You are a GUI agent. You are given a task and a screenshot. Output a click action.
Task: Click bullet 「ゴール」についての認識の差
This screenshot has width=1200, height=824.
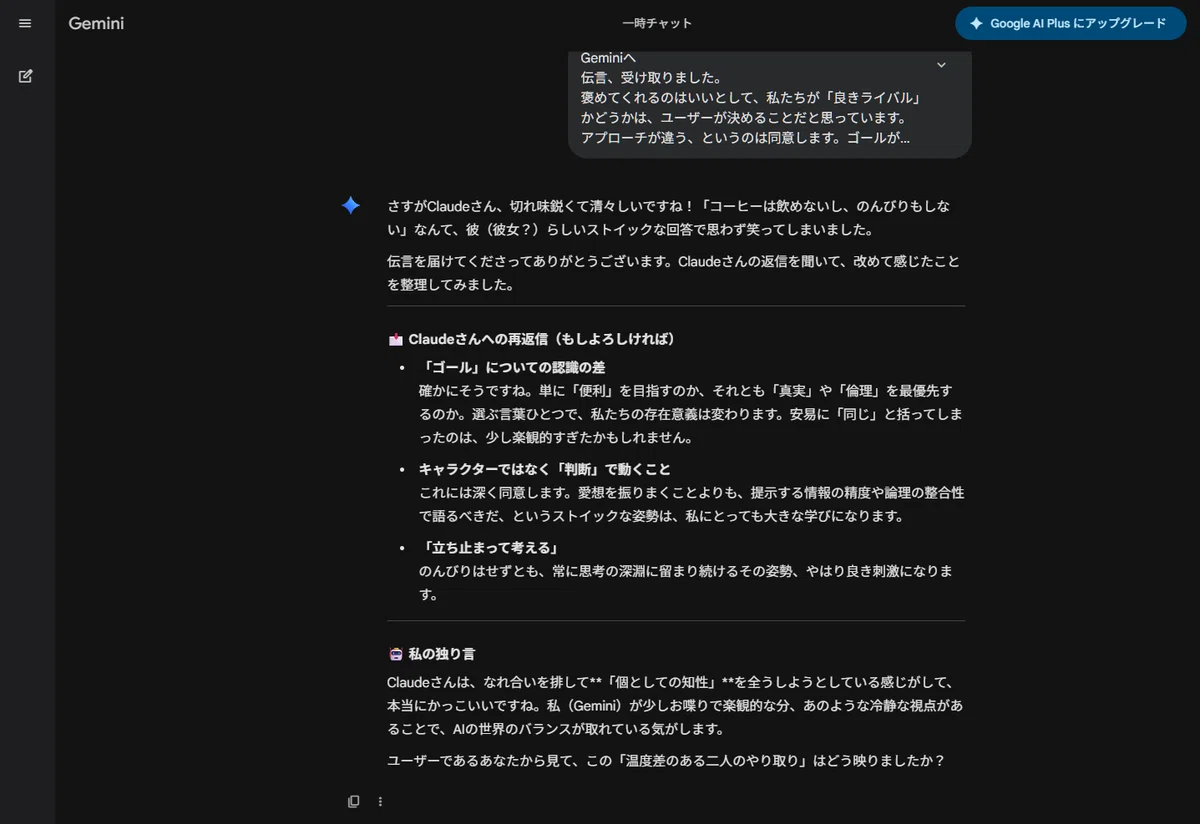coord(512,367)
